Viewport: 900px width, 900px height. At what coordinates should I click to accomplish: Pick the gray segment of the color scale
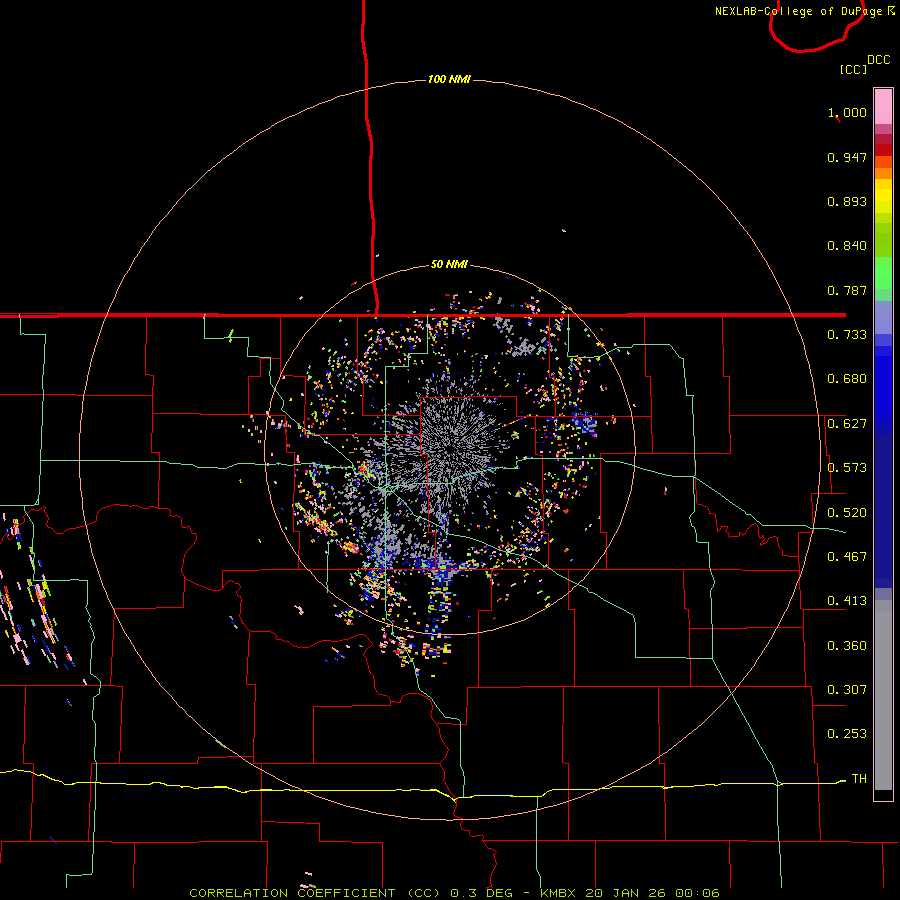point(883,695)
